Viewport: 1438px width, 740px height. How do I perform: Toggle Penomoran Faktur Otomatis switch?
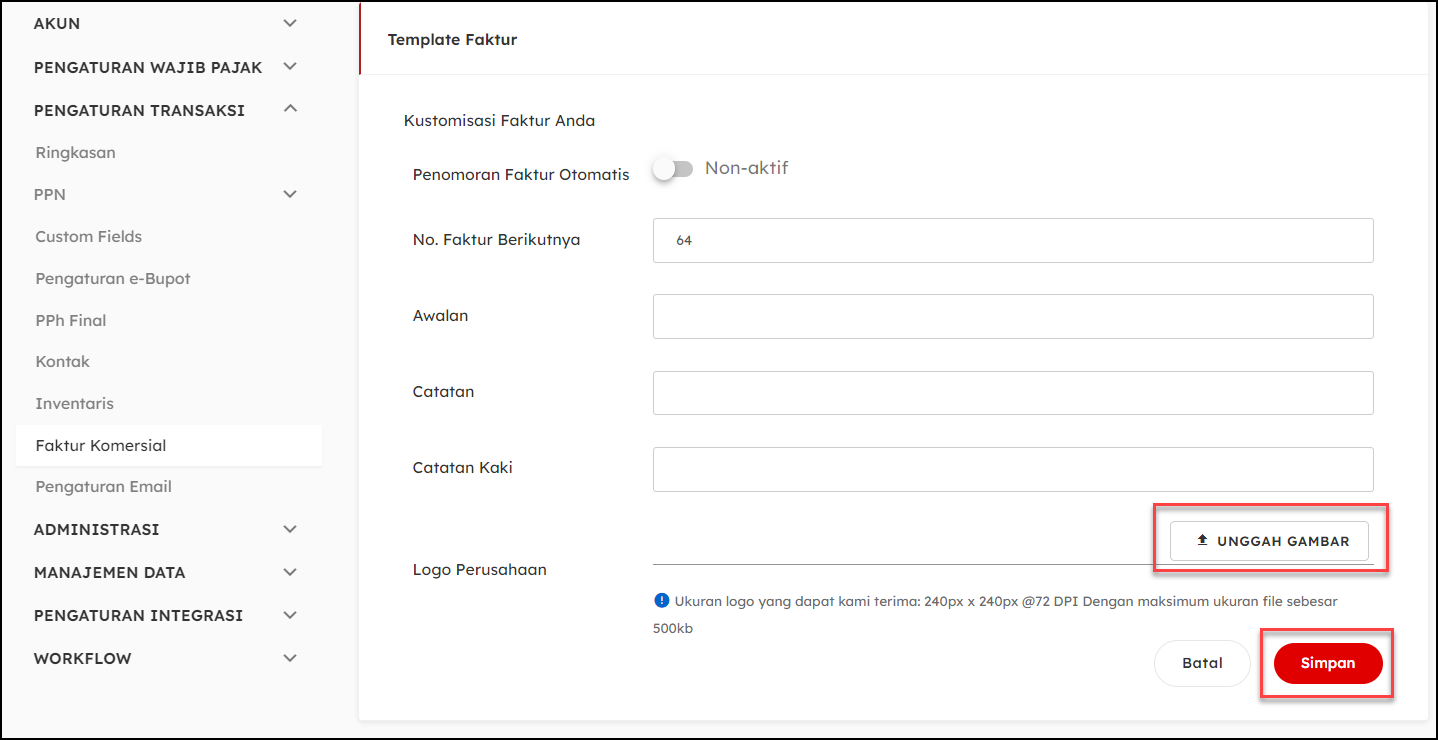coord(672,170)
